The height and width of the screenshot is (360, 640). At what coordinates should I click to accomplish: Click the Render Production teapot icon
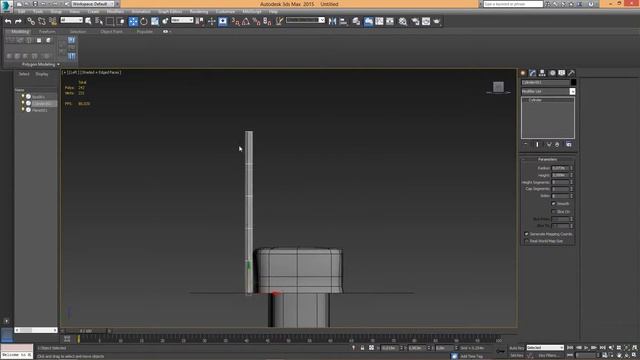click(x=437, y=21)
